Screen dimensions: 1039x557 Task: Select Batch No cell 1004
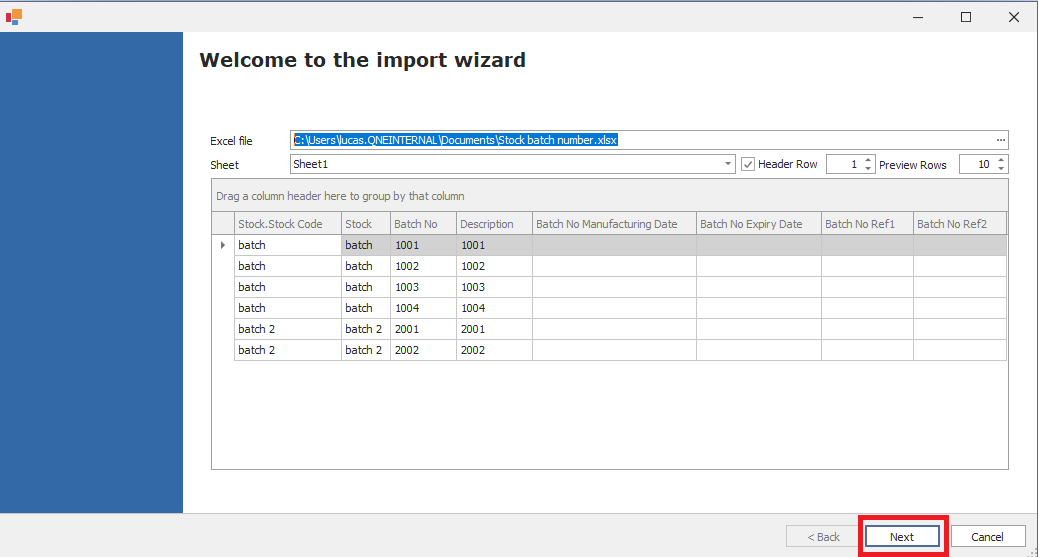pyautogui.click(x=423, y=308)
